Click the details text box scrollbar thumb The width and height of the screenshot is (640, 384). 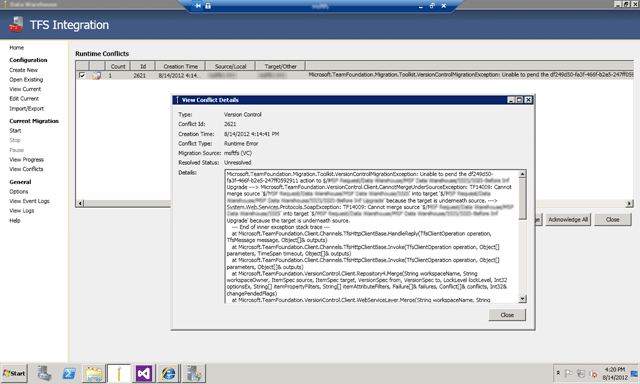[x=522, y=199]
